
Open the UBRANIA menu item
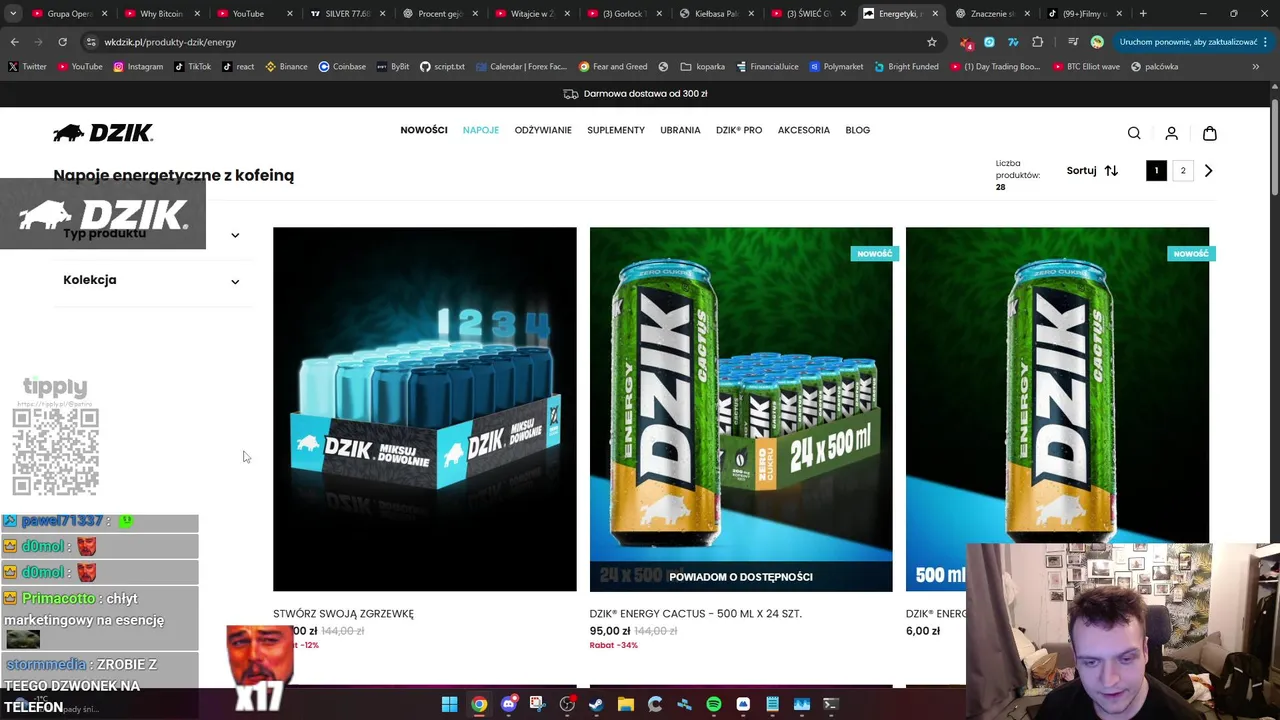click(680, 130)
